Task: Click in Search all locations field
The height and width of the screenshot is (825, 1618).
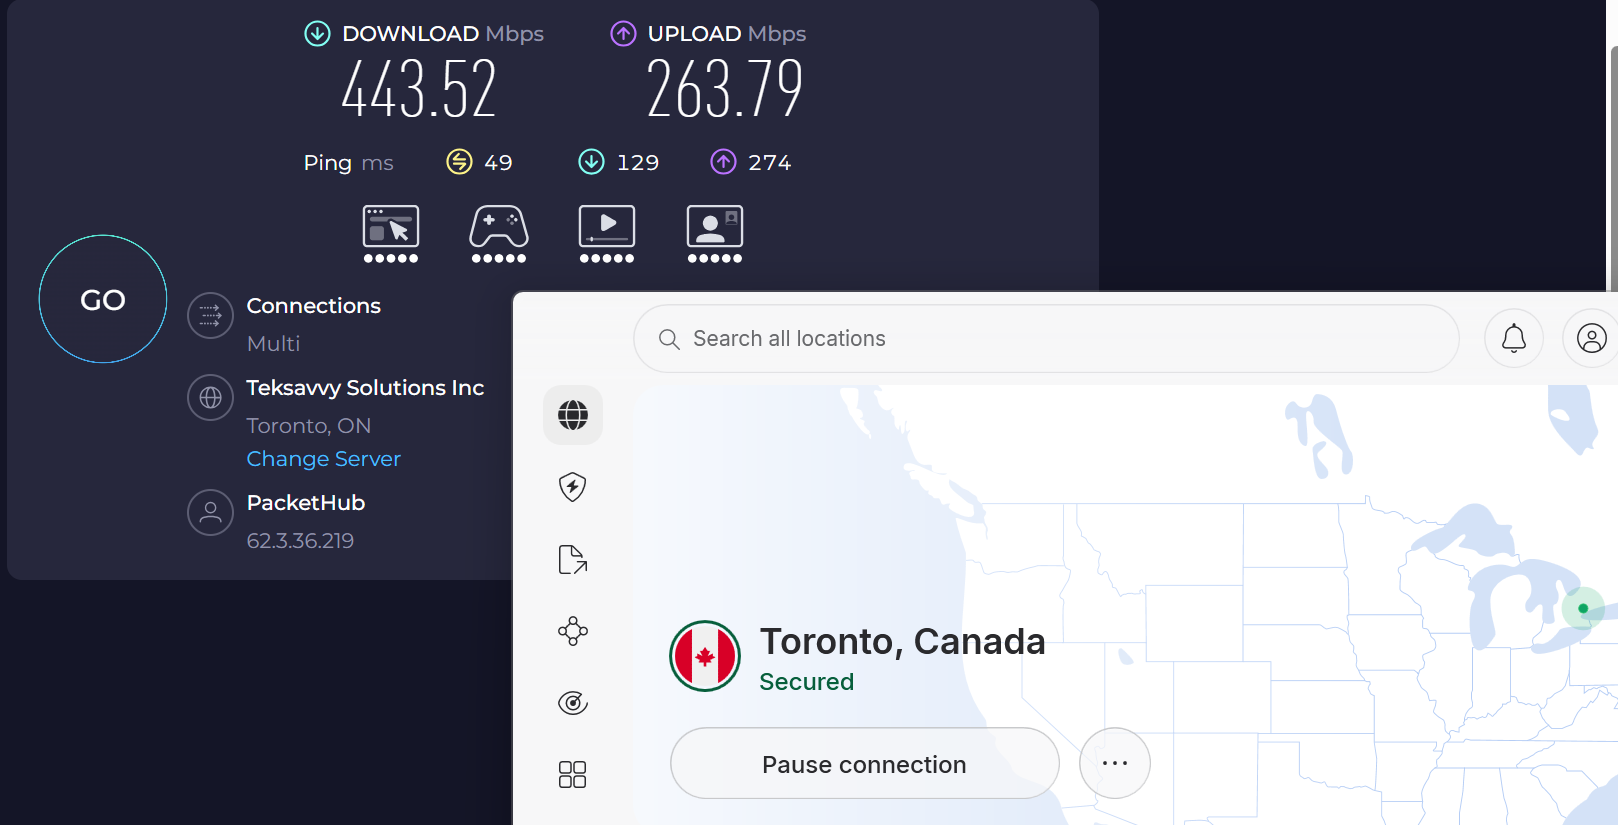Action: coord(1046,339)
